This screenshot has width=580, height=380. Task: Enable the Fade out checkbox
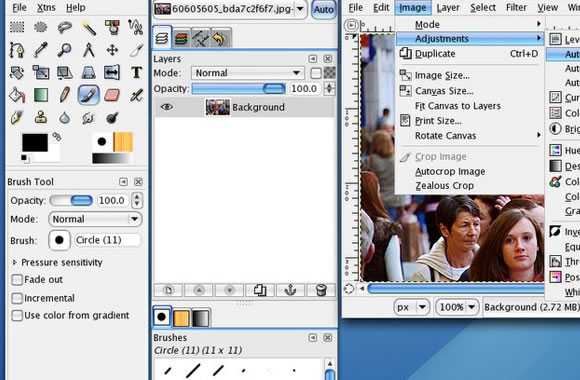17,280
